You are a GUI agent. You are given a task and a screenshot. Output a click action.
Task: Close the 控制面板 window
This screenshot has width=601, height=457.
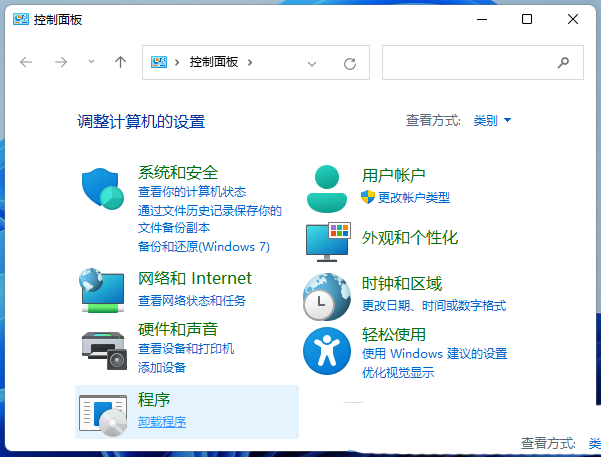pos(573,19)
